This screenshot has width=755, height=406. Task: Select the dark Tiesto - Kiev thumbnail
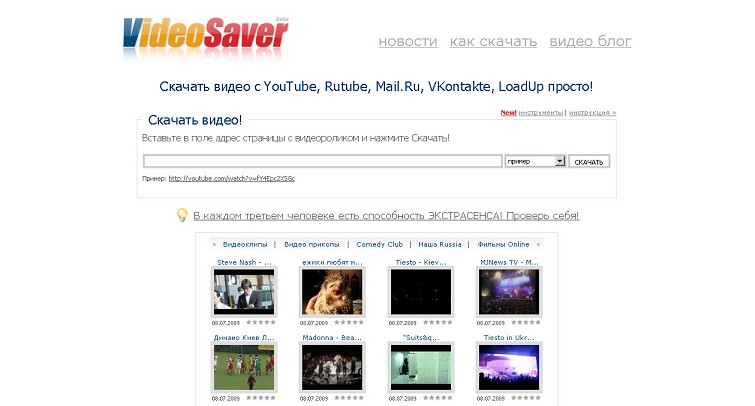click(421, 292)
